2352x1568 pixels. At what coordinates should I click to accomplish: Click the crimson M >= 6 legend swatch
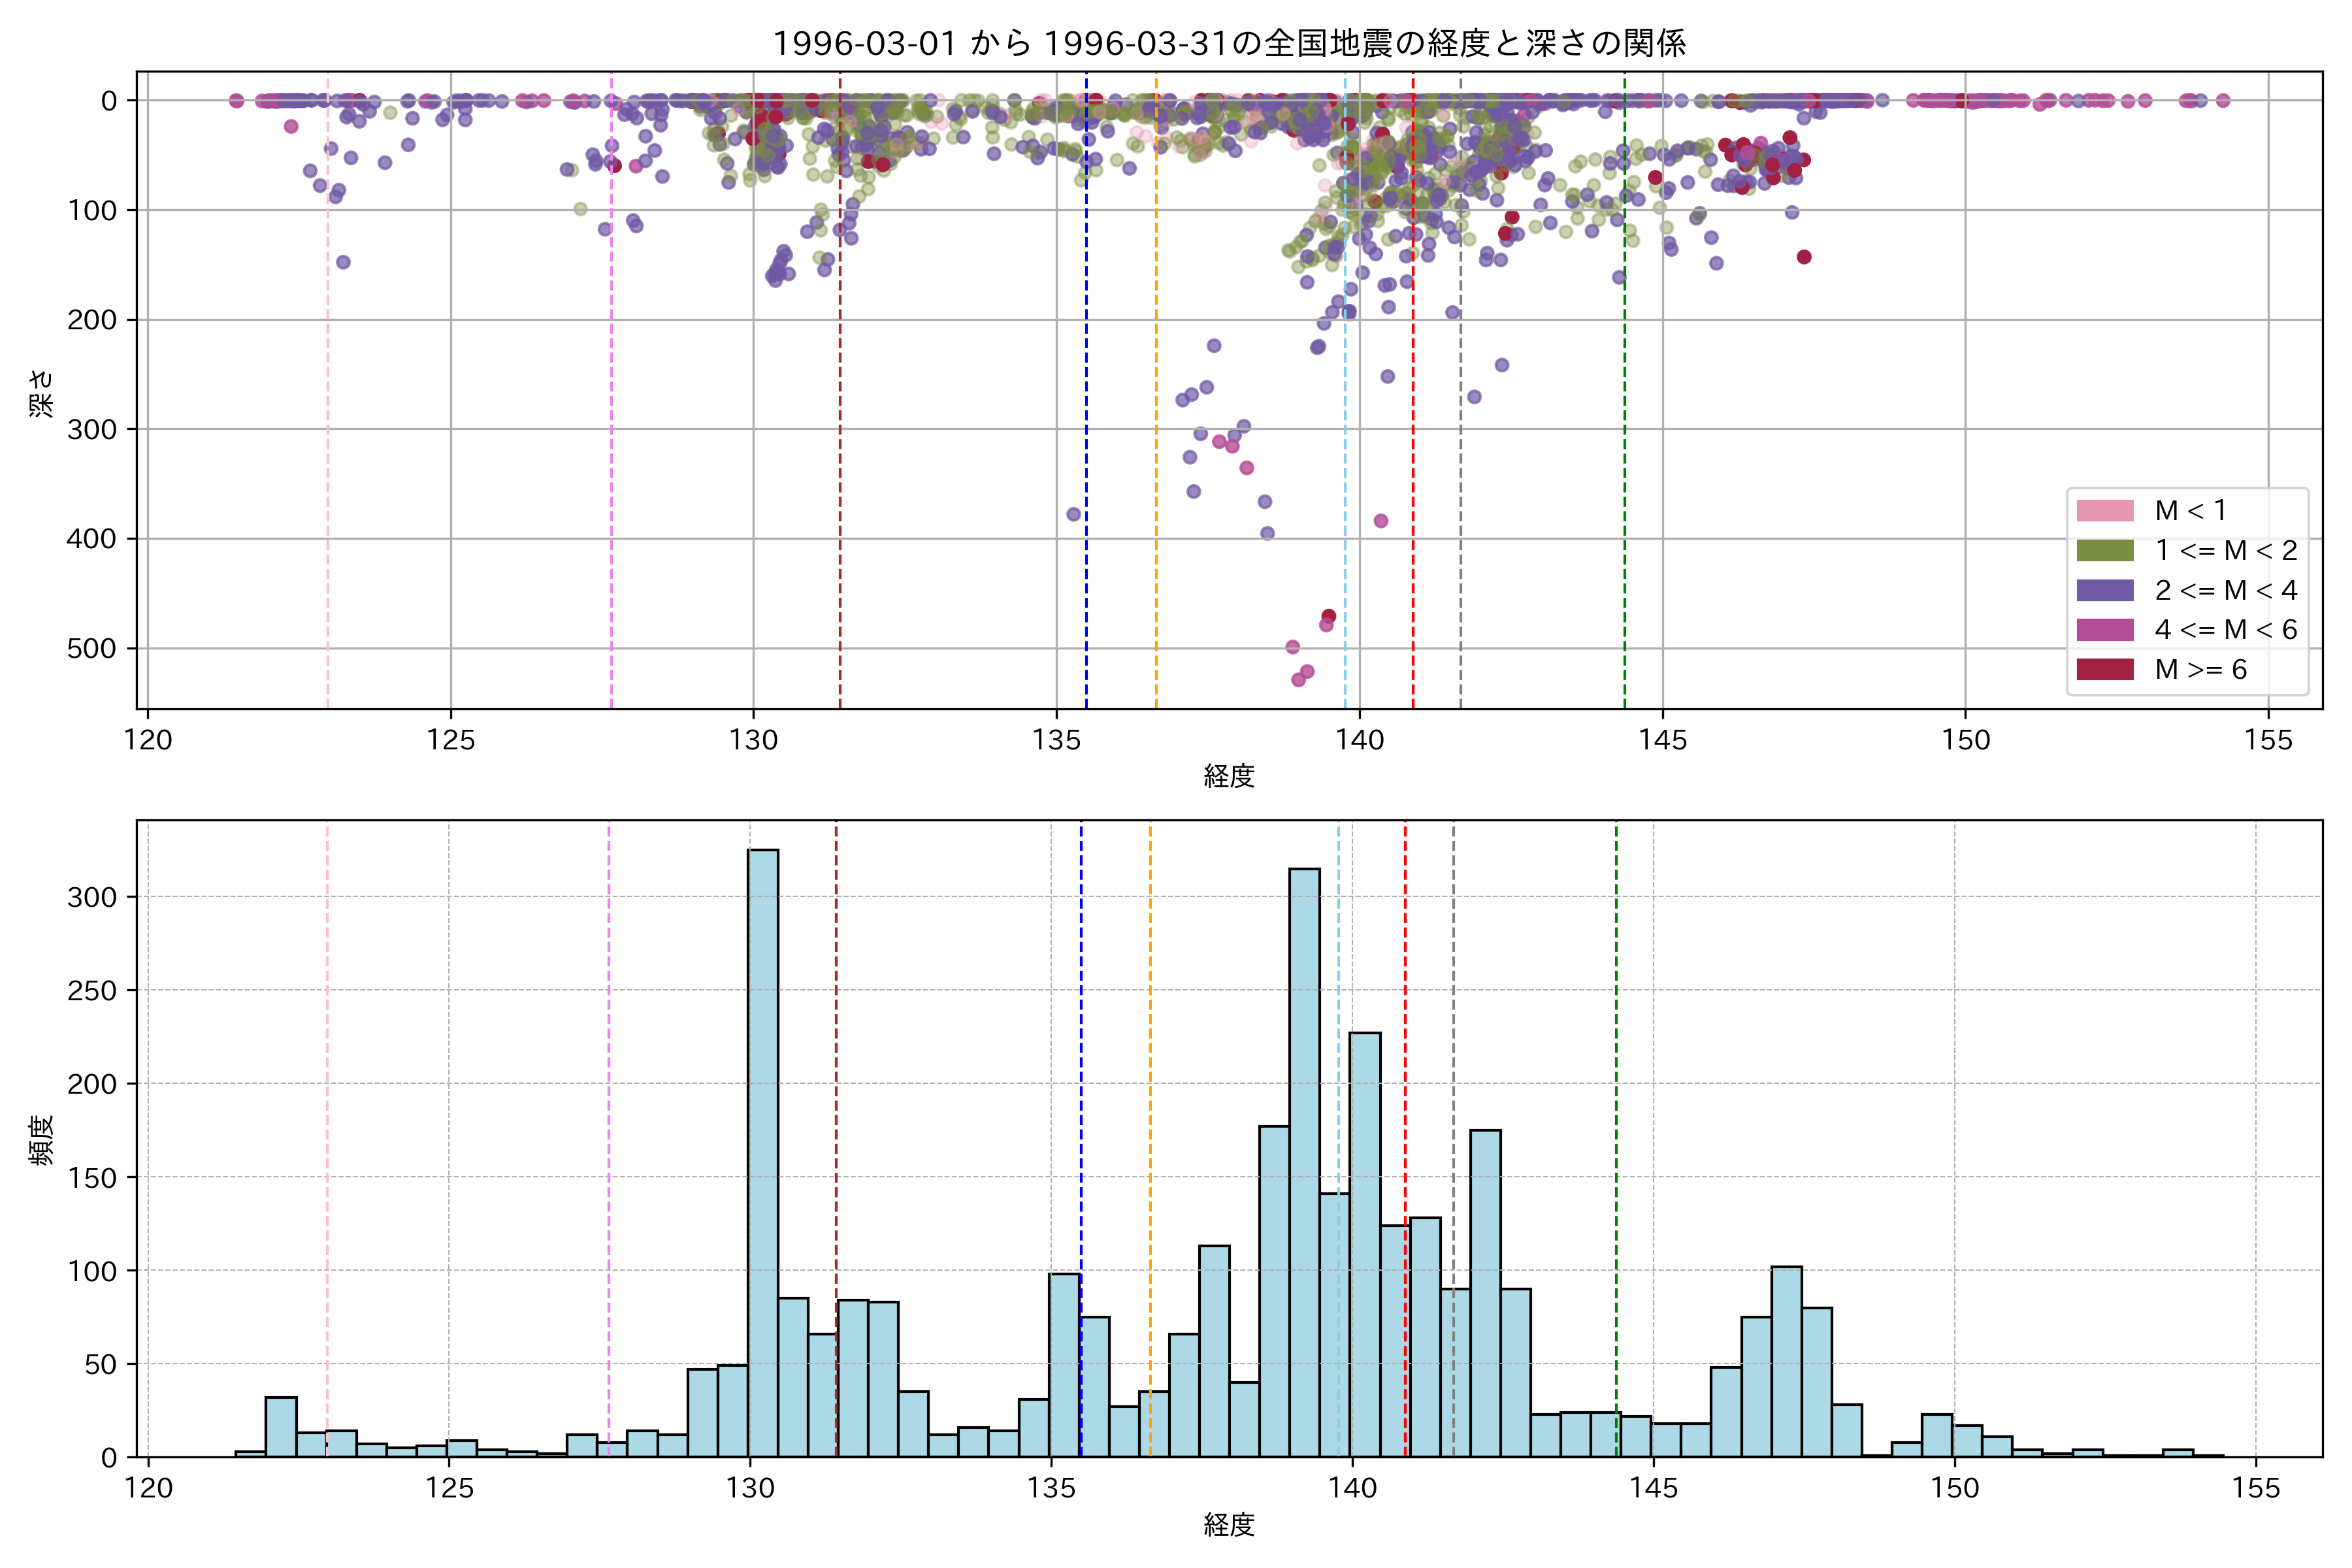tap(2104, 669)
